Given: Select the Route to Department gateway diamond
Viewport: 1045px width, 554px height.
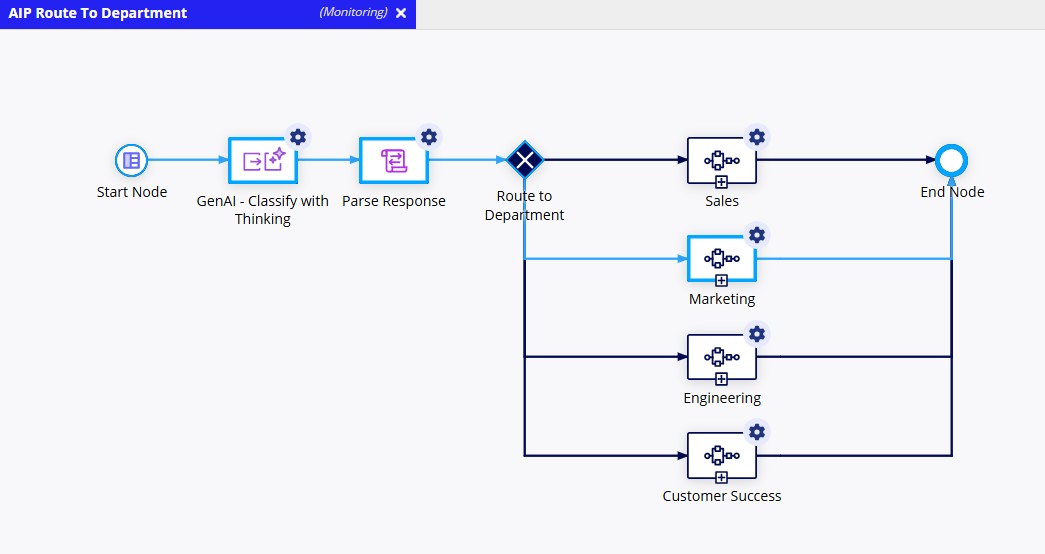Looking at the screenshot, I should coord(525,160).
